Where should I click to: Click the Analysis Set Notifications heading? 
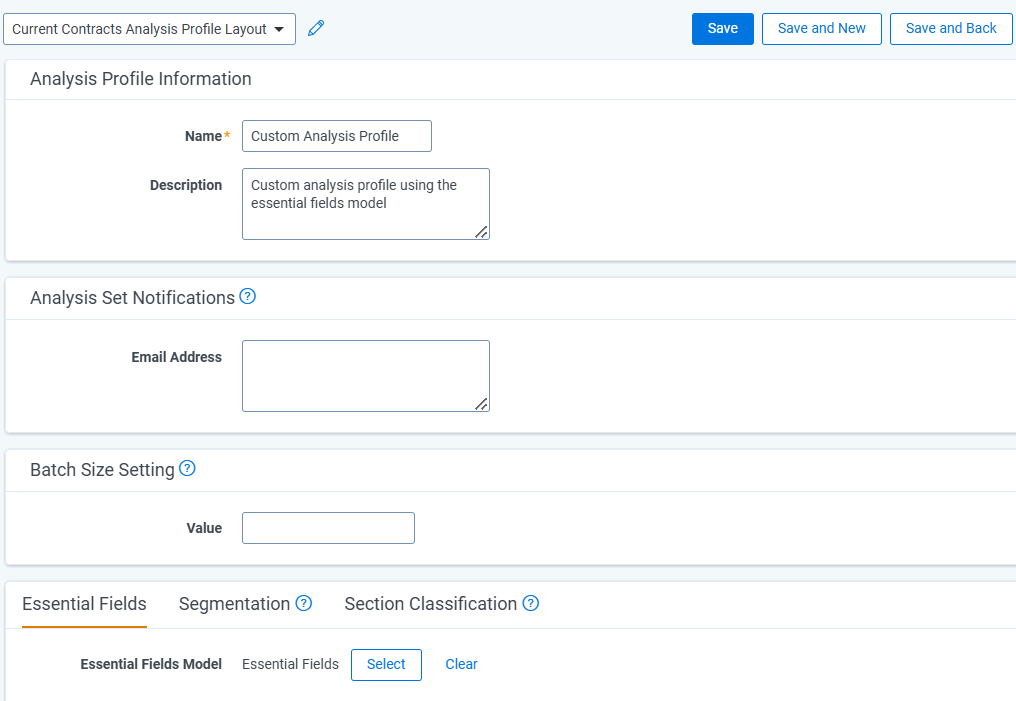click(x=132, y=298)
